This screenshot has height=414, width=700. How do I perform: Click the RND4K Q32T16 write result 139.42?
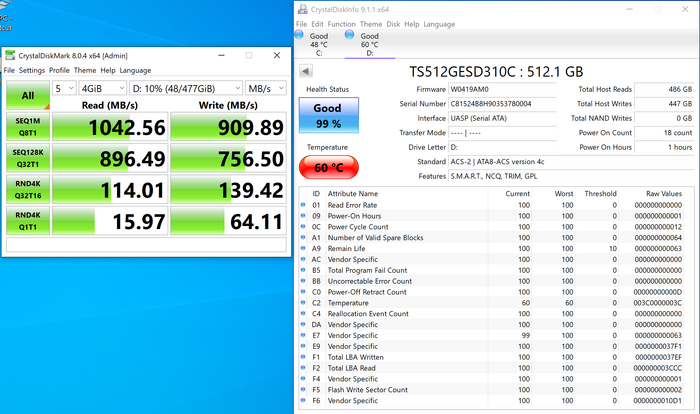pos(228,189)
